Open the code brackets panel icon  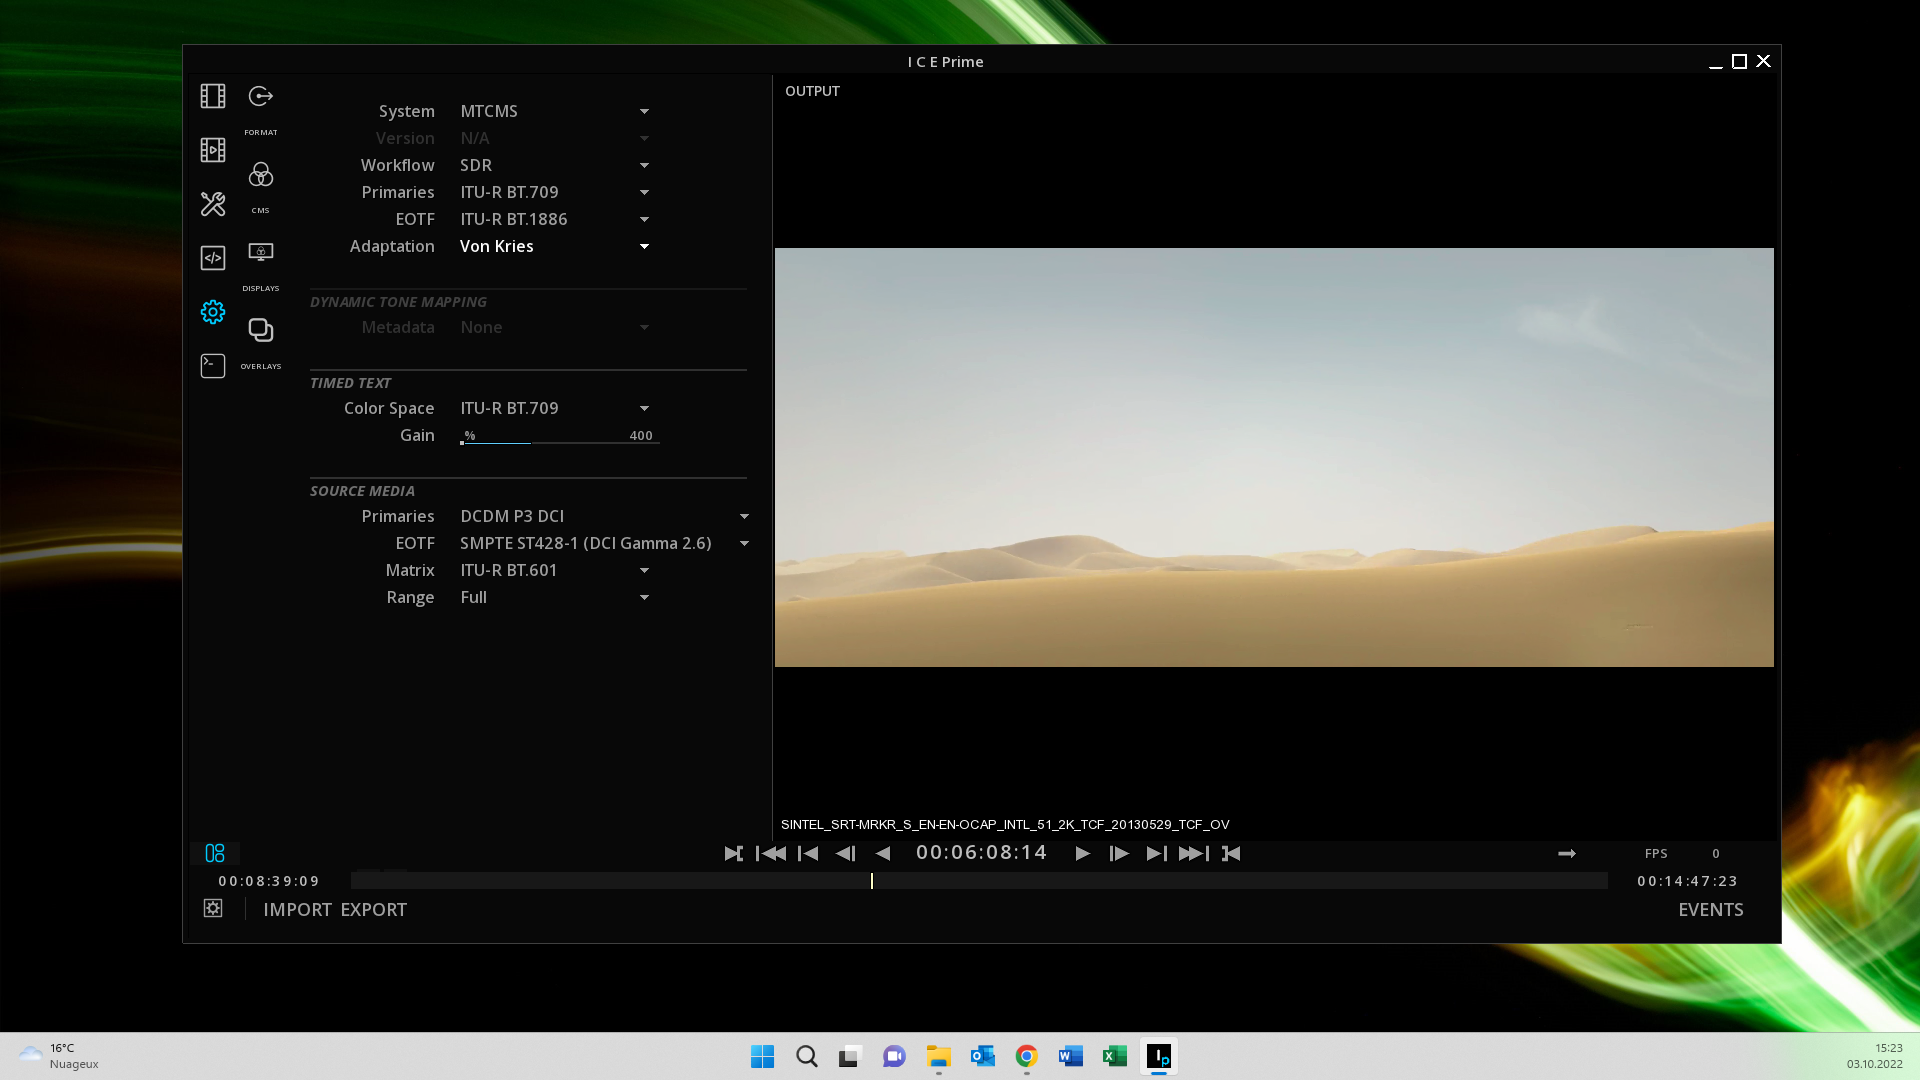[x=213, y=258]
